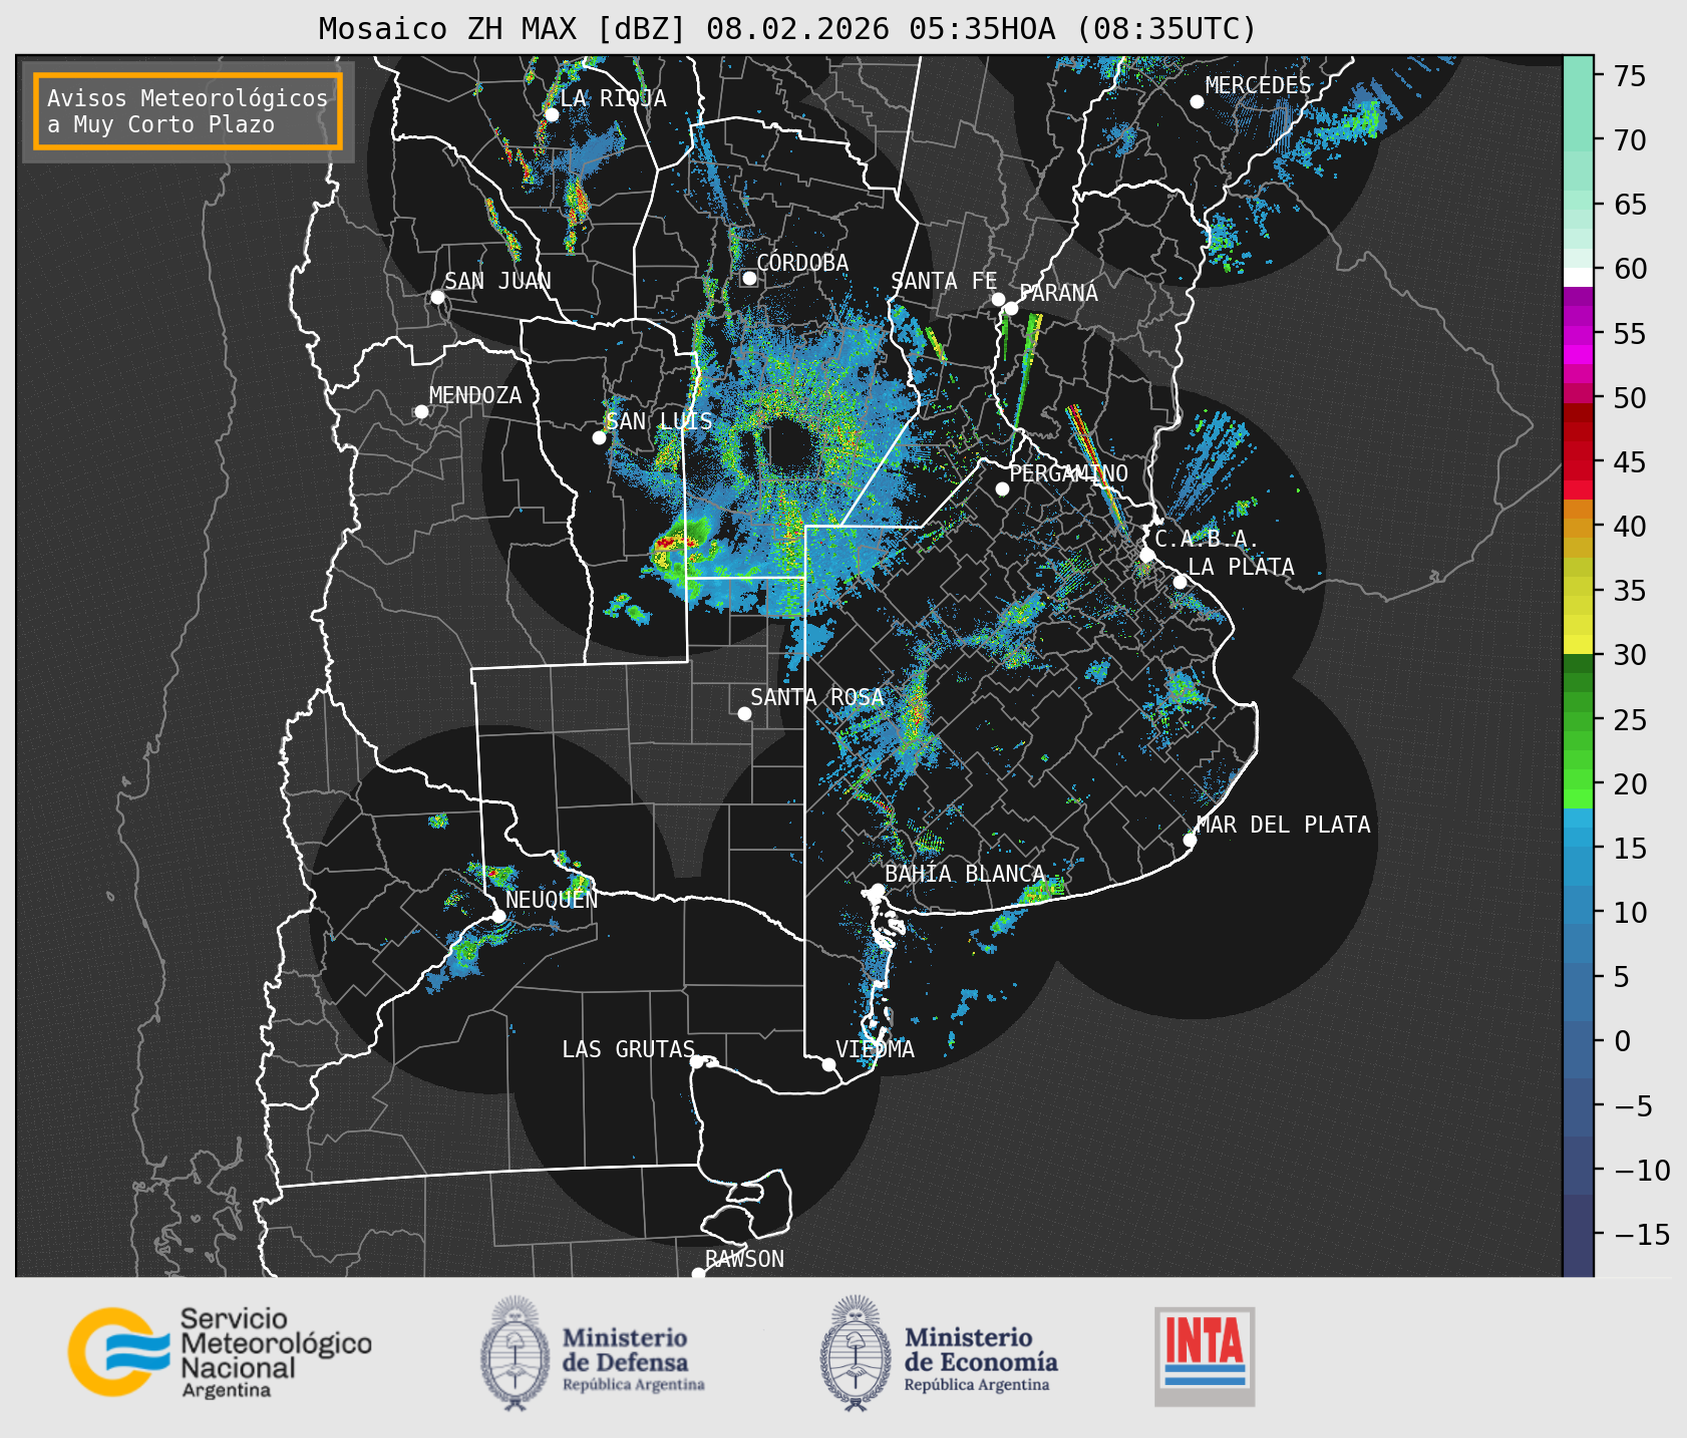The width and height of the screenshot is (1687, 1438).
Task: Click the INTA logo
Action: [1204, 1355]
